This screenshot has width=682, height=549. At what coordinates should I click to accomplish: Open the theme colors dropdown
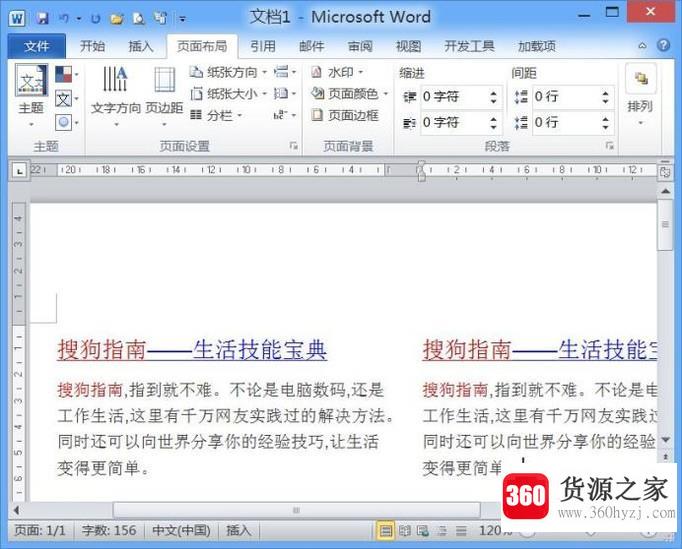[x=67, y=74]
